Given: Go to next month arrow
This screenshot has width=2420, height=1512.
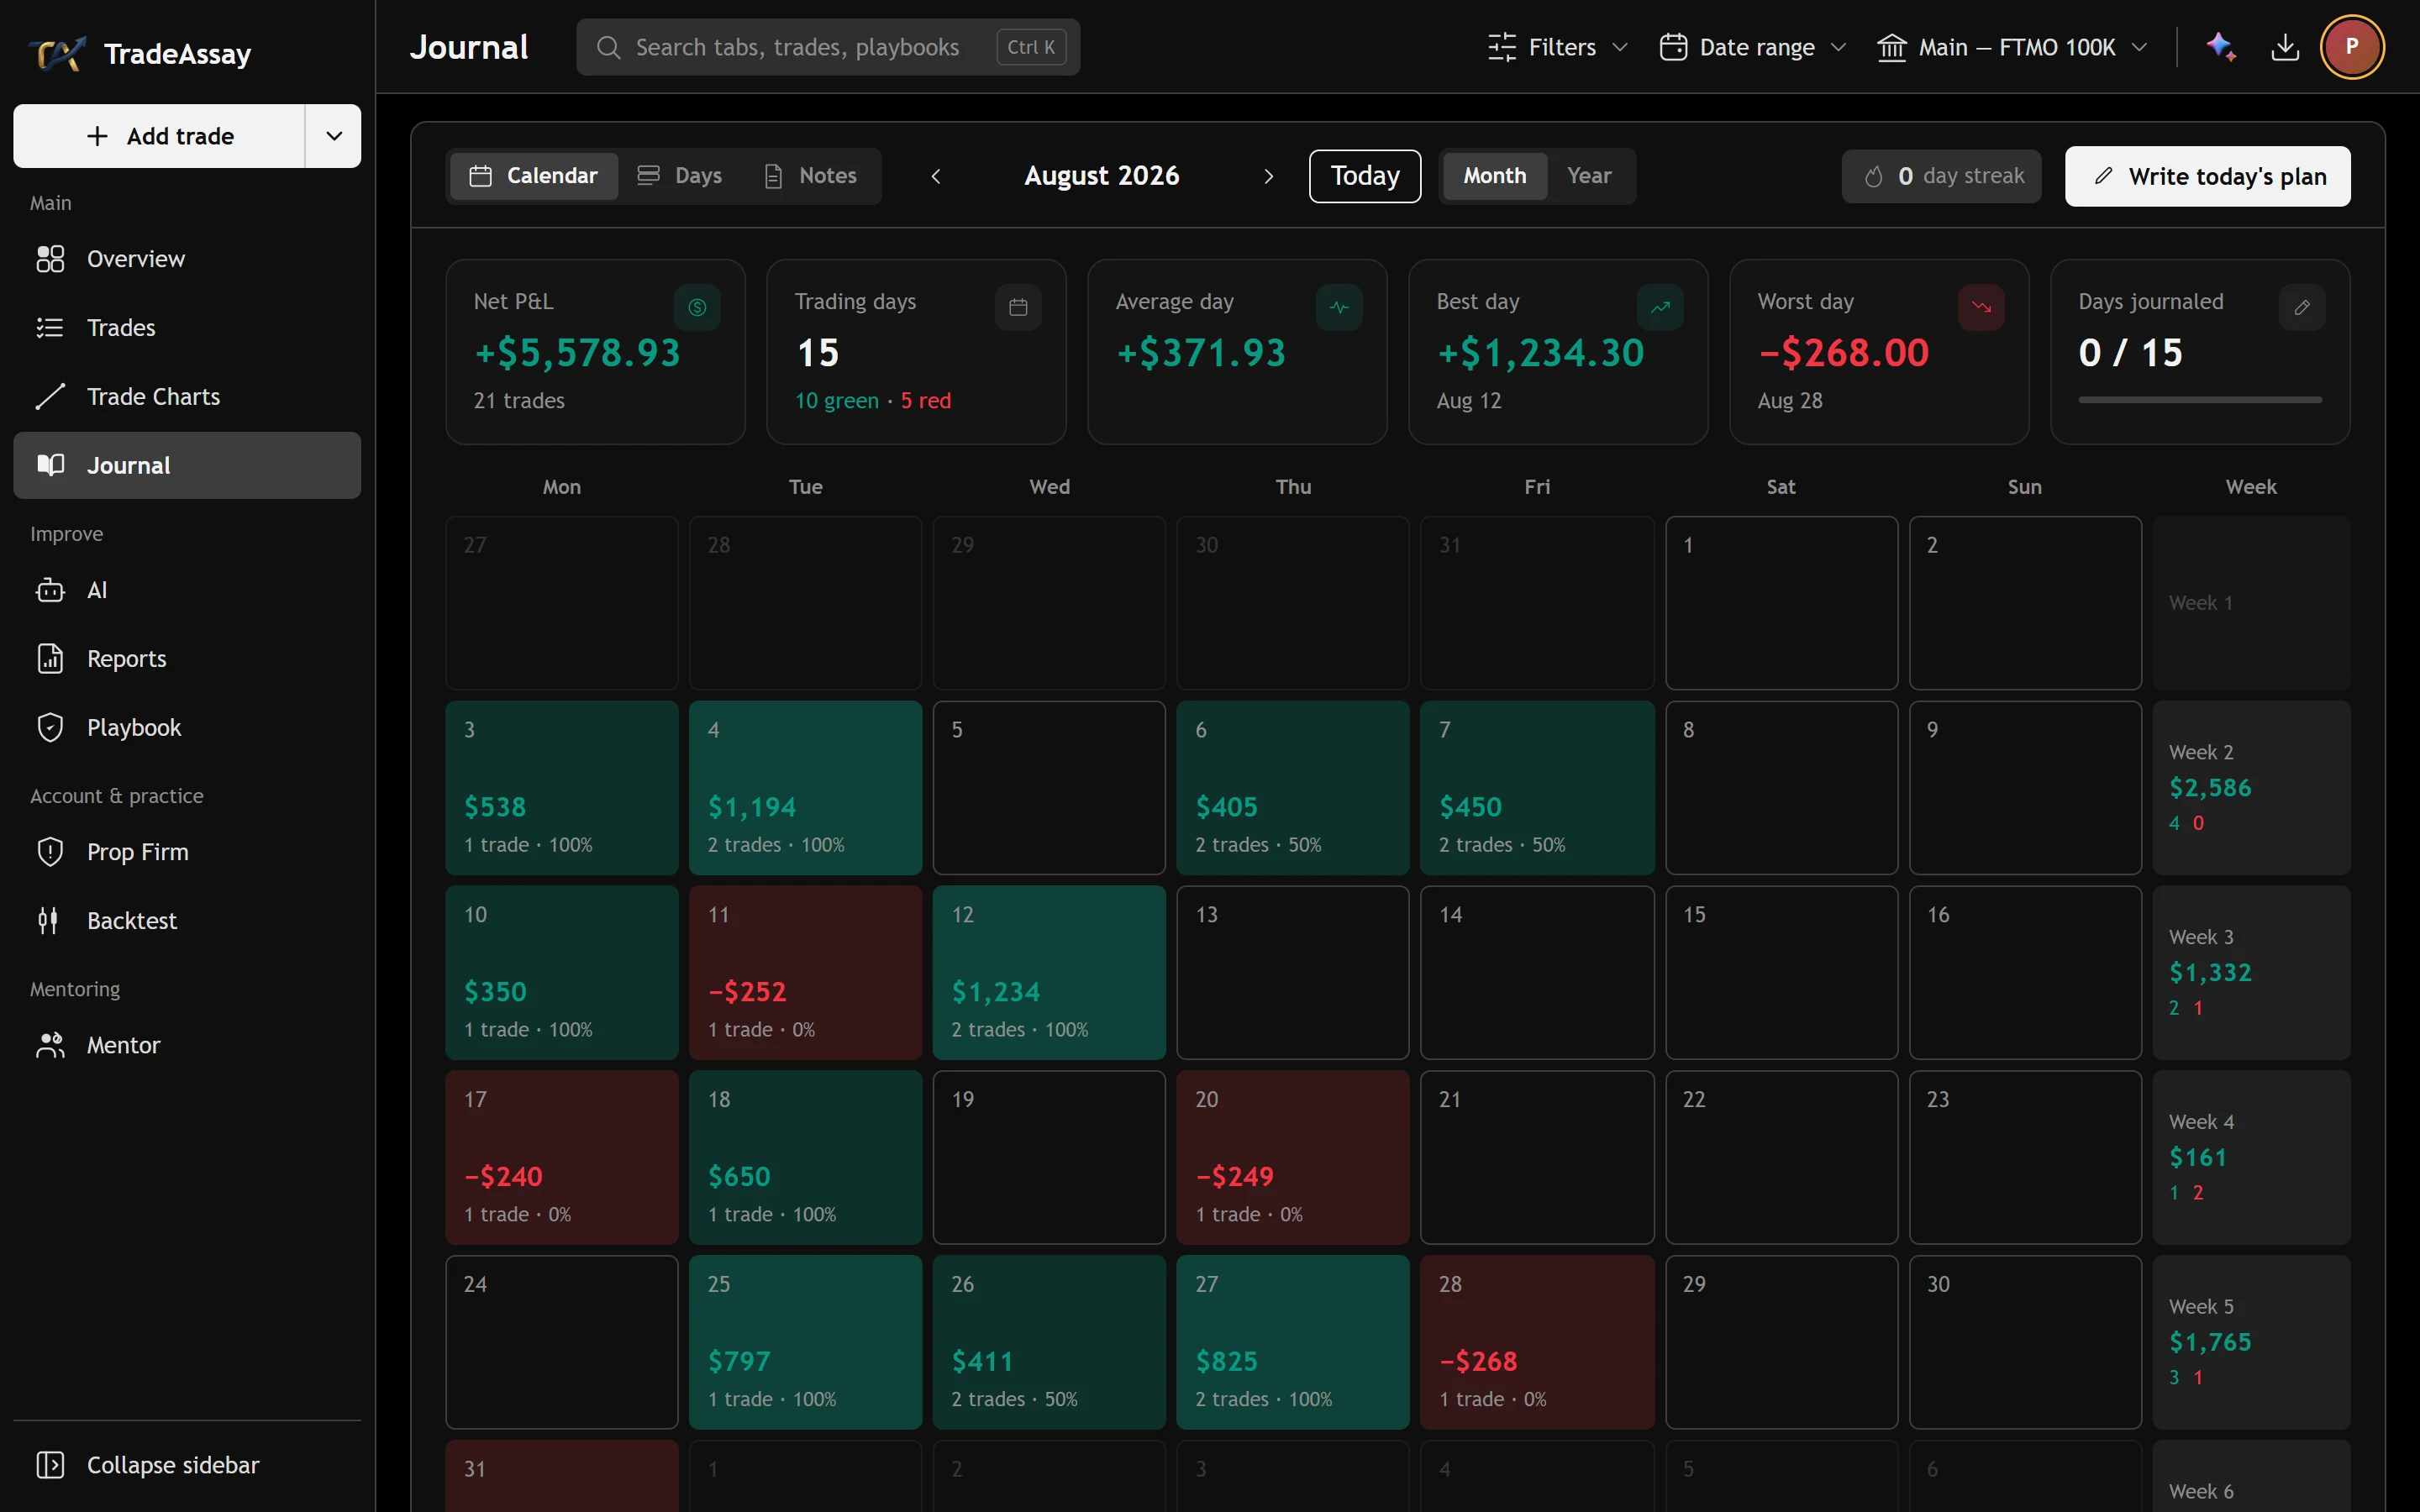Looking at the screenshot, I should (1269, 176).
